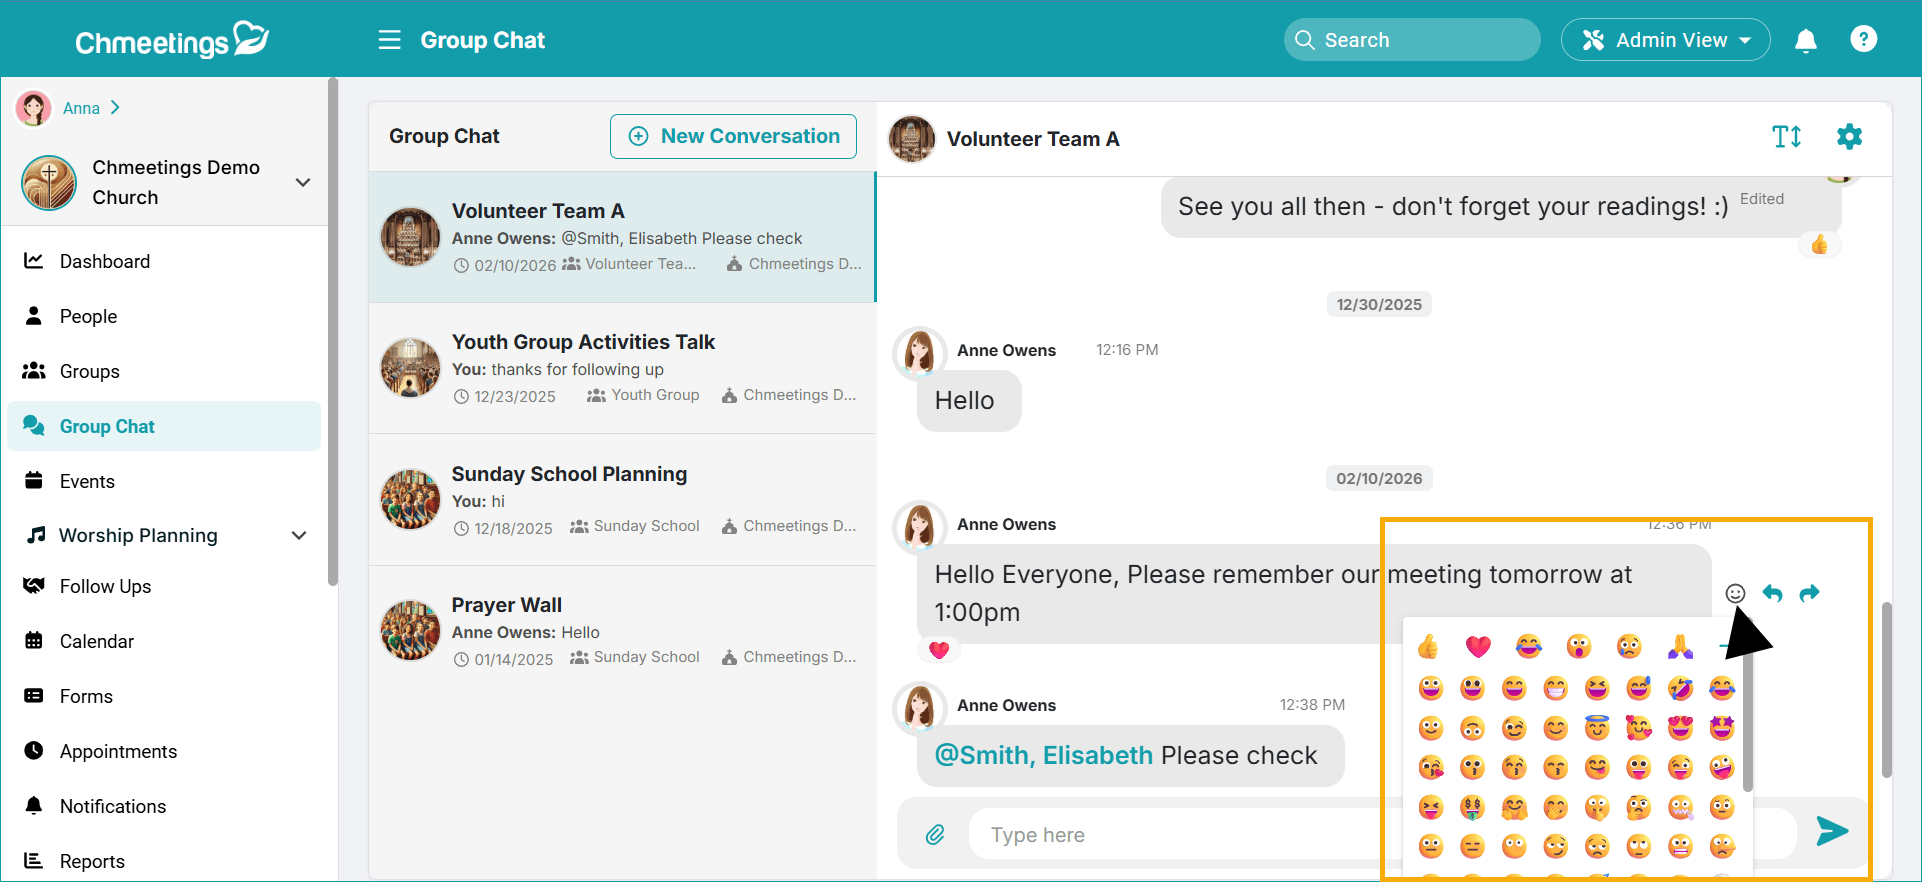1922x882 pixels.
Task: Open the hamburger menu beside Group Chat title
Action: click(389, 40)
